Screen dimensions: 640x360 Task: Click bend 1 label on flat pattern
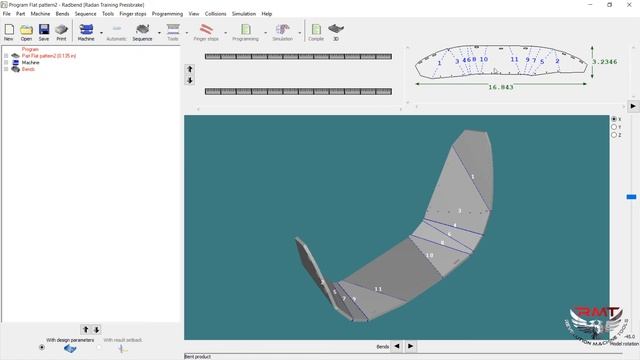(x=439, y=63)
